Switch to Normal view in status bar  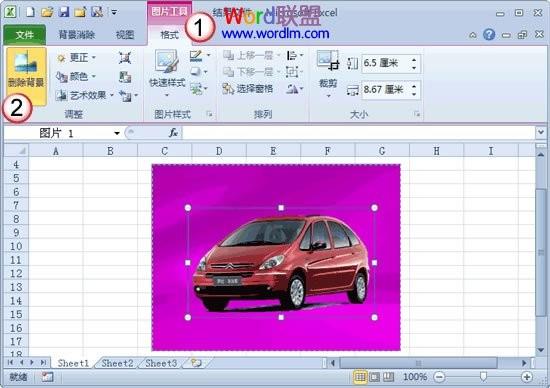point(360,377)
